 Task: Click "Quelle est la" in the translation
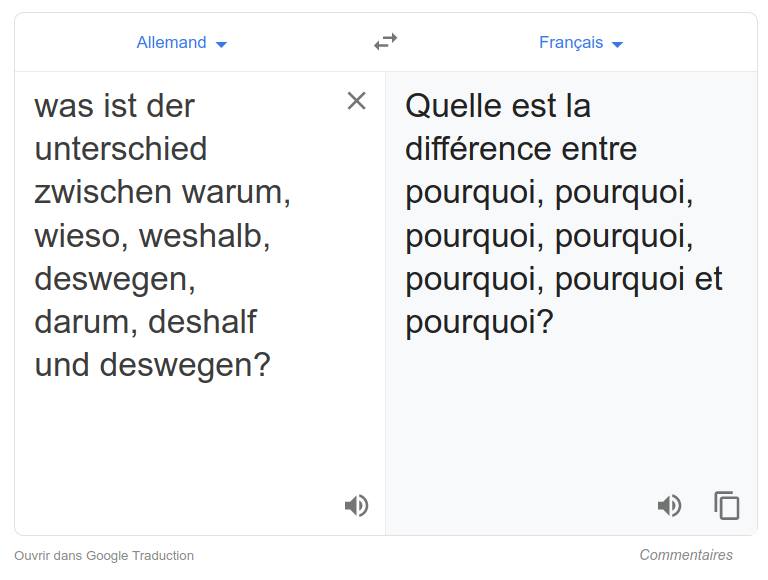(498, 106)
